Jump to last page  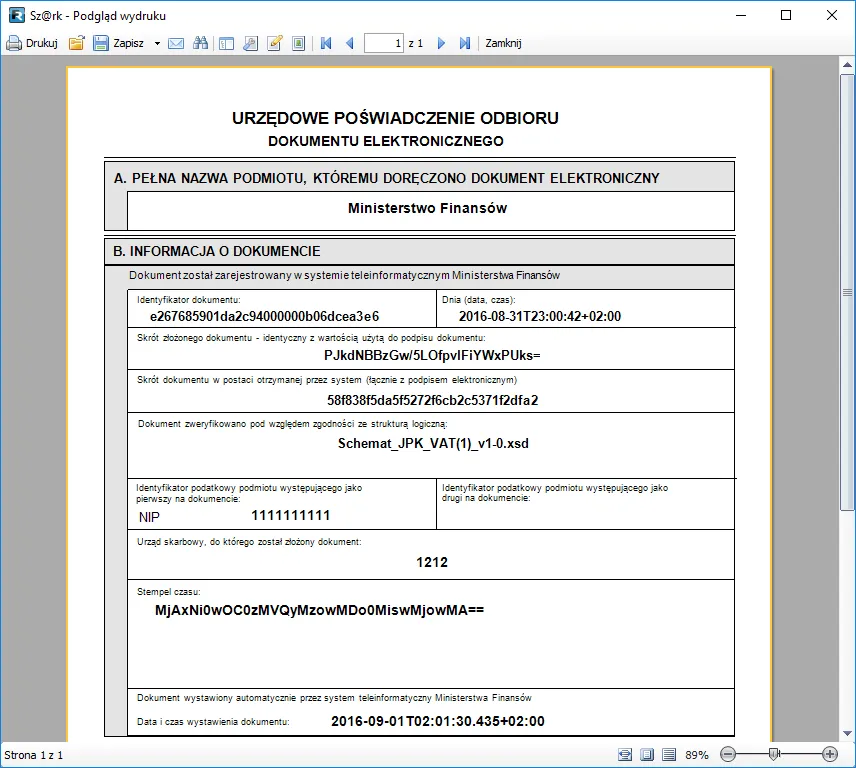tap(464, 43)
